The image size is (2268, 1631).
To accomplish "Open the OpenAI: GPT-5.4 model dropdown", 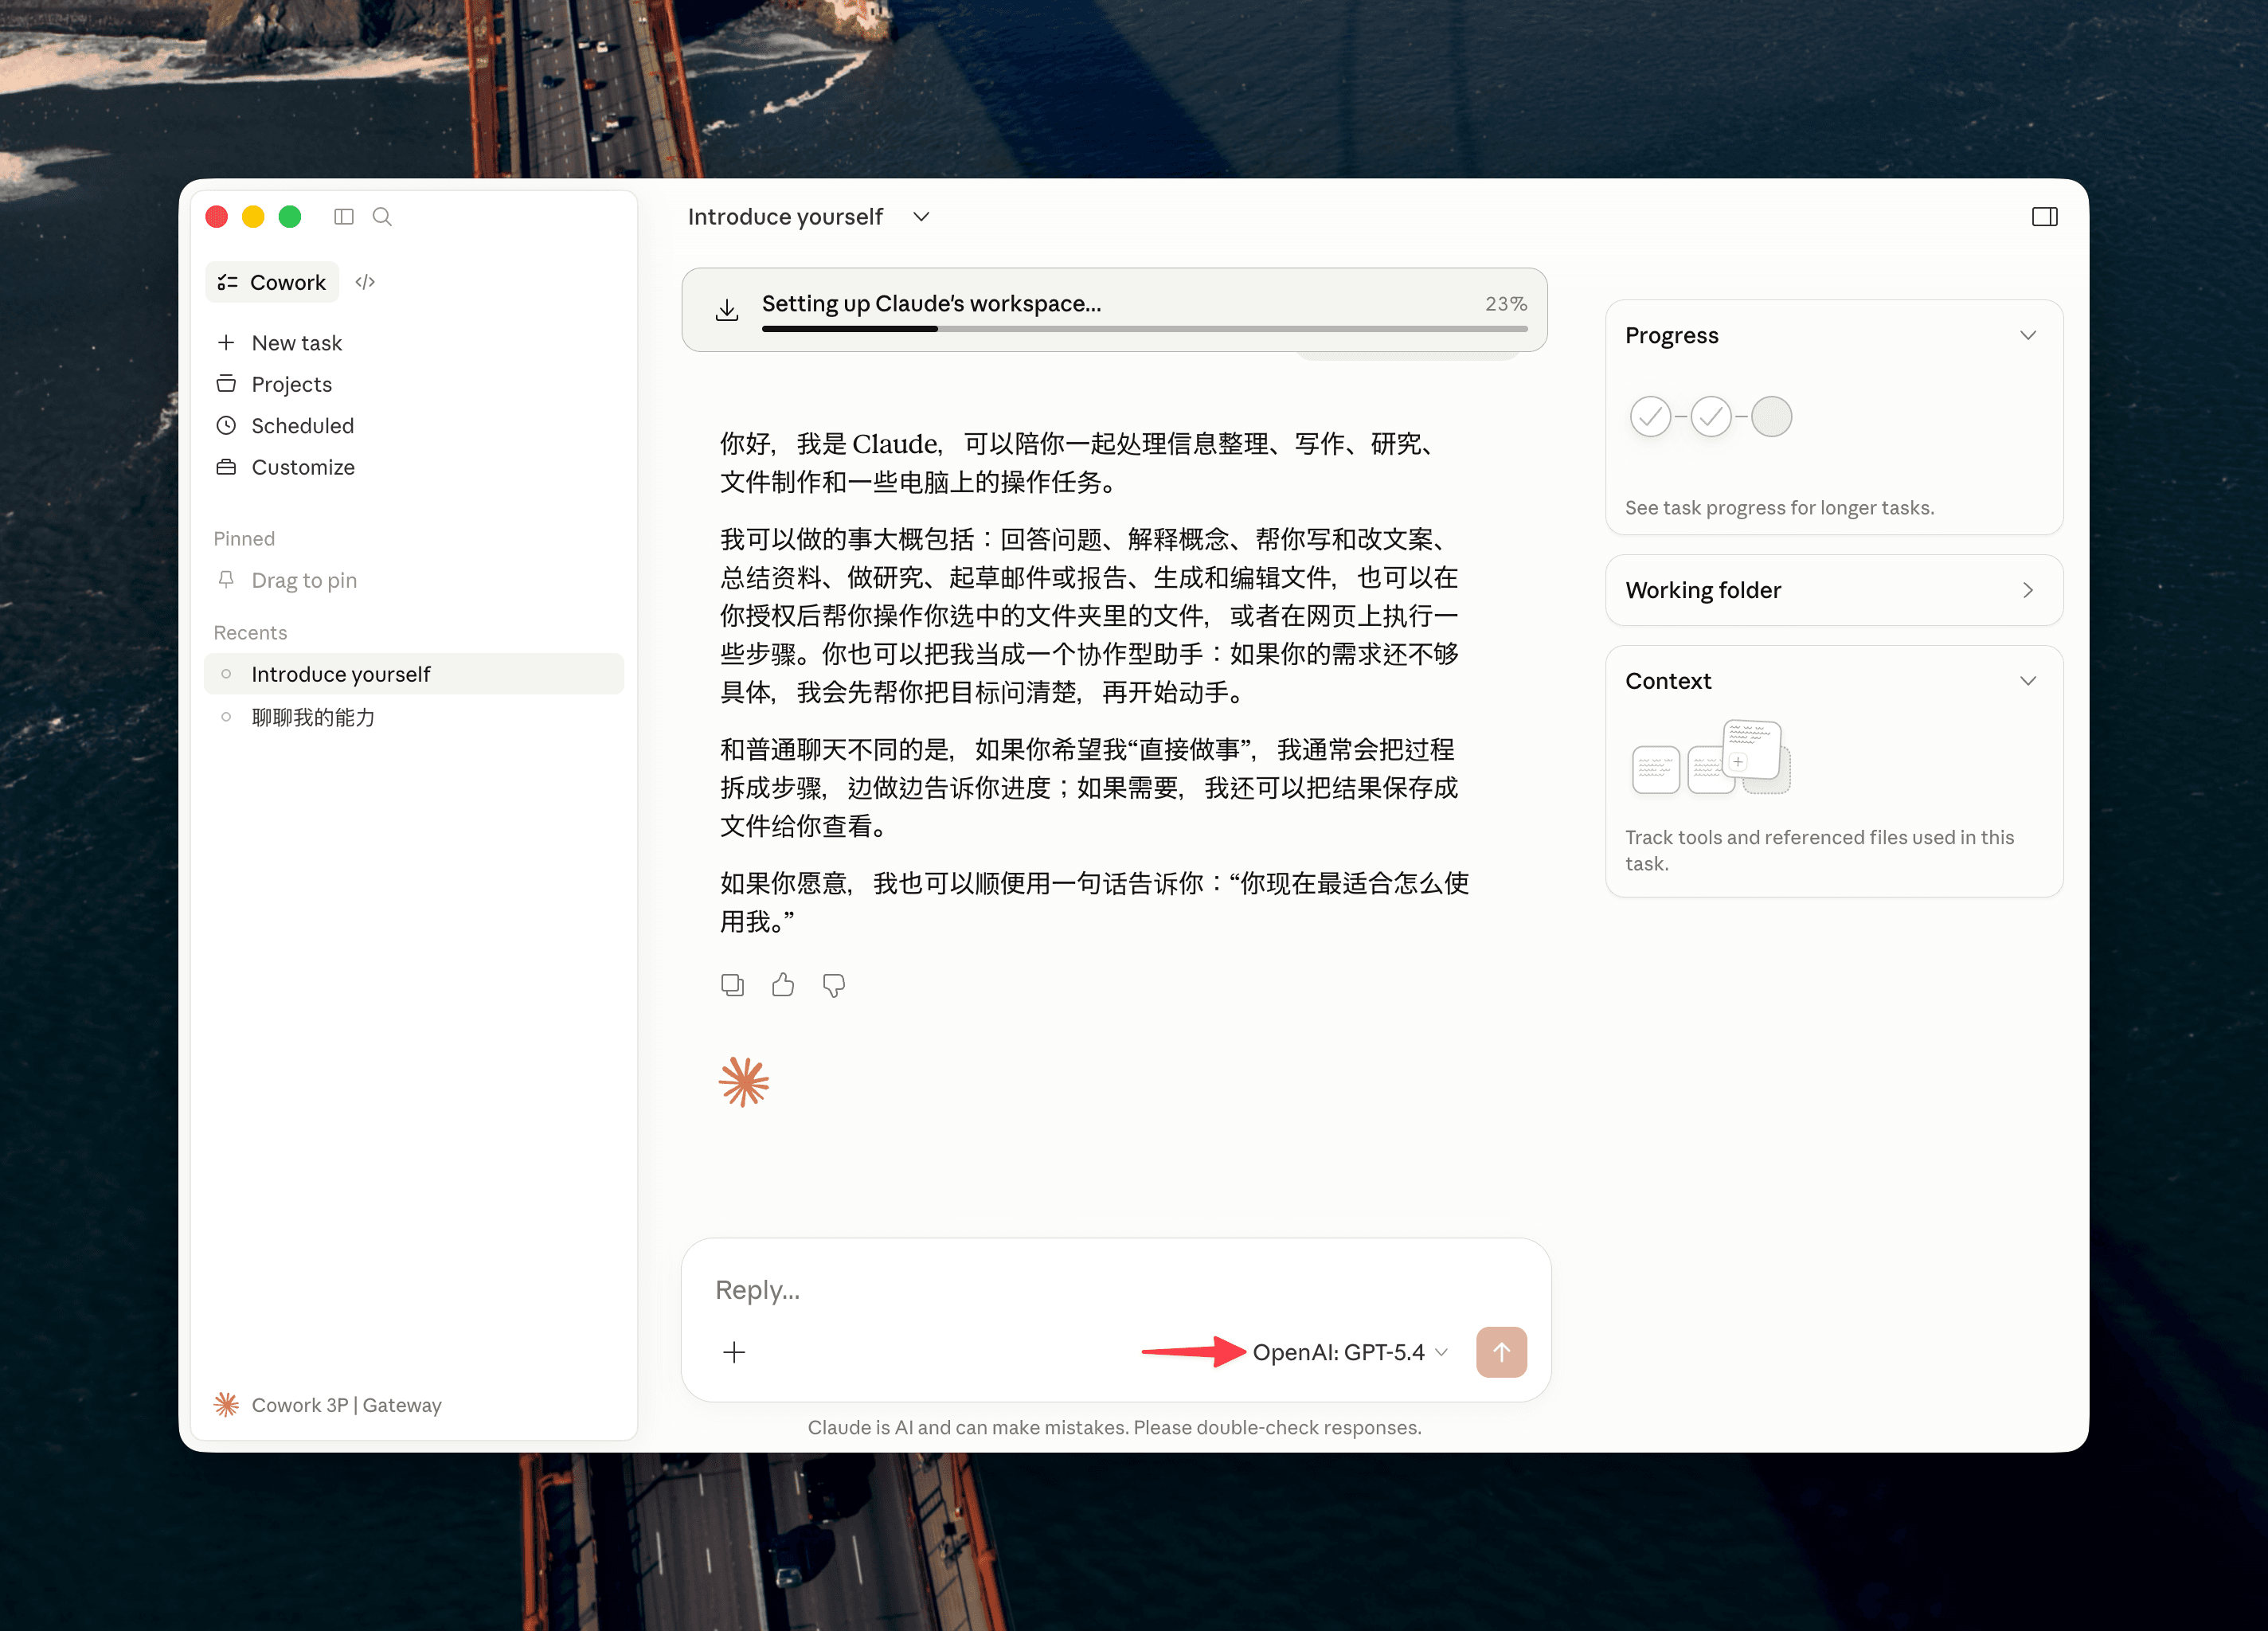I will 1349,1352.
